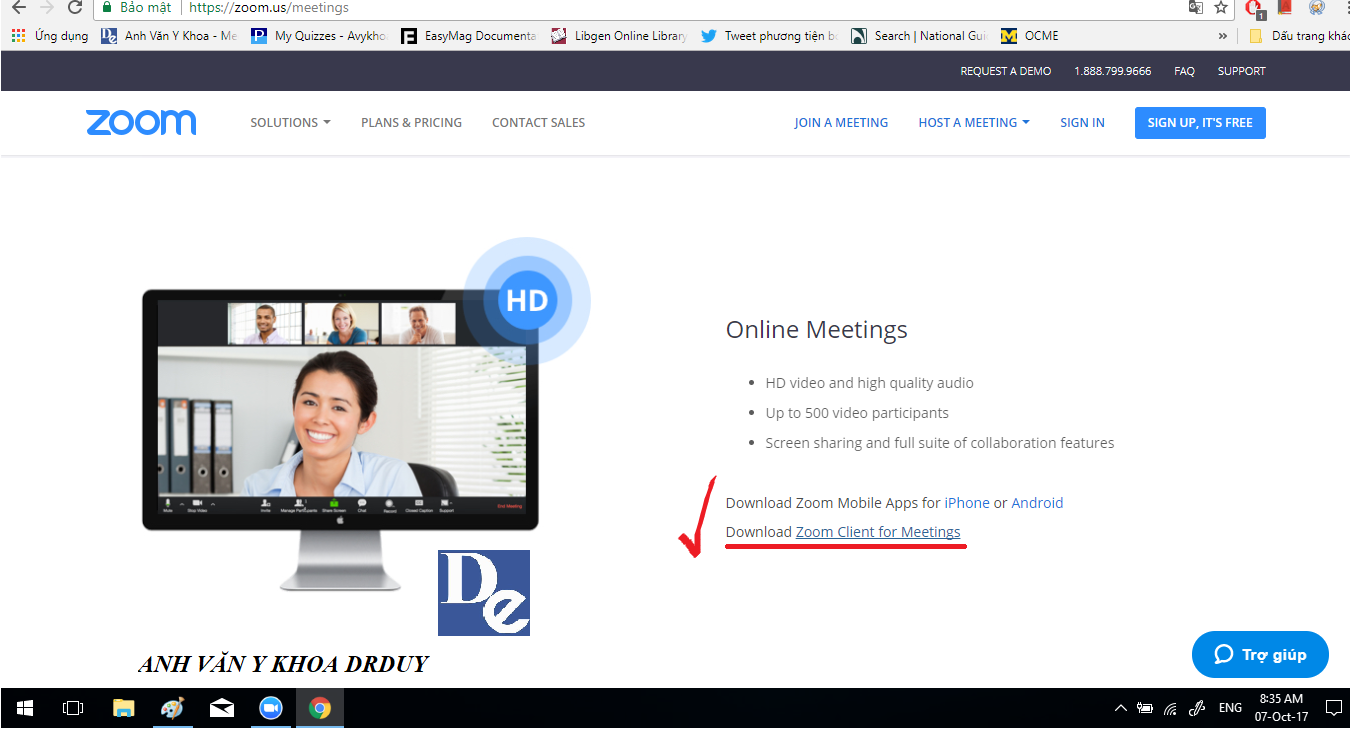Click the translate page icon in address bar

tap(1195, 7)
